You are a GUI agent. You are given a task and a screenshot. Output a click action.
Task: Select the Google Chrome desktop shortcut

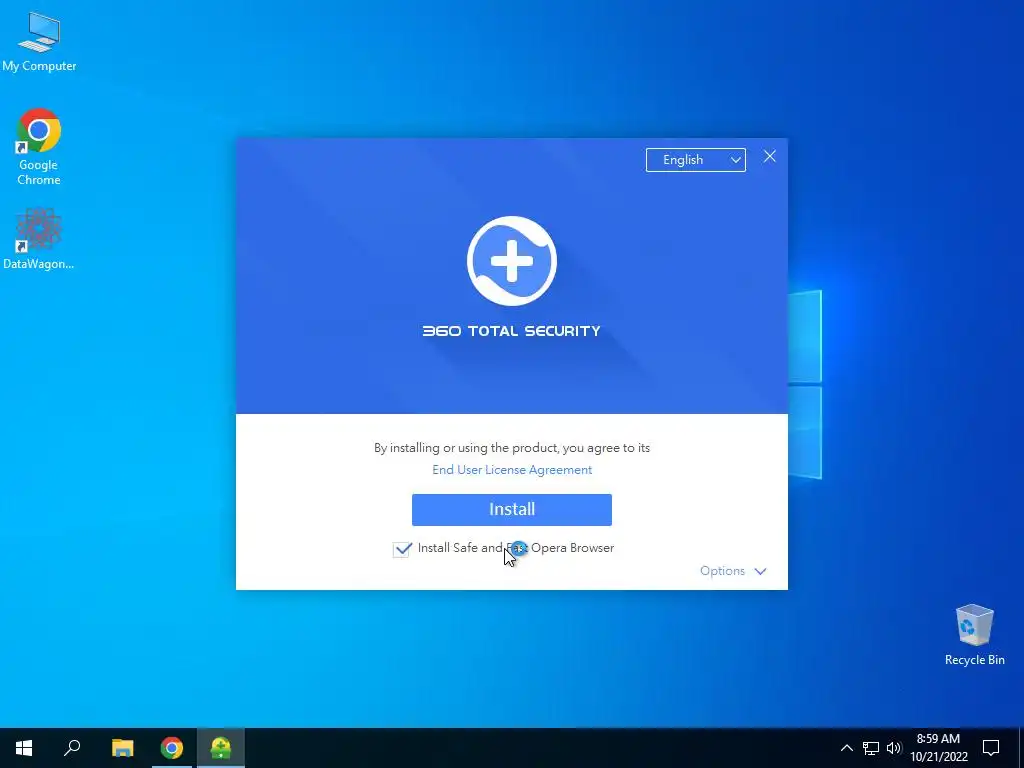point(39,147)
